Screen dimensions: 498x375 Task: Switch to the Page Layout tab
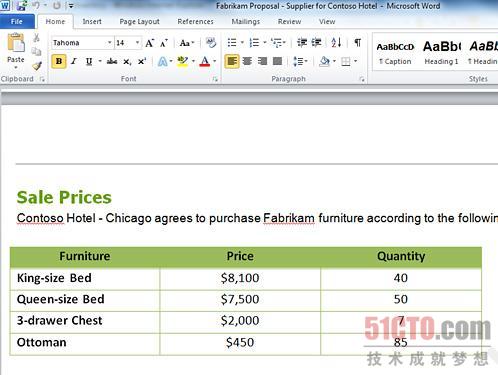click(139, 22)
